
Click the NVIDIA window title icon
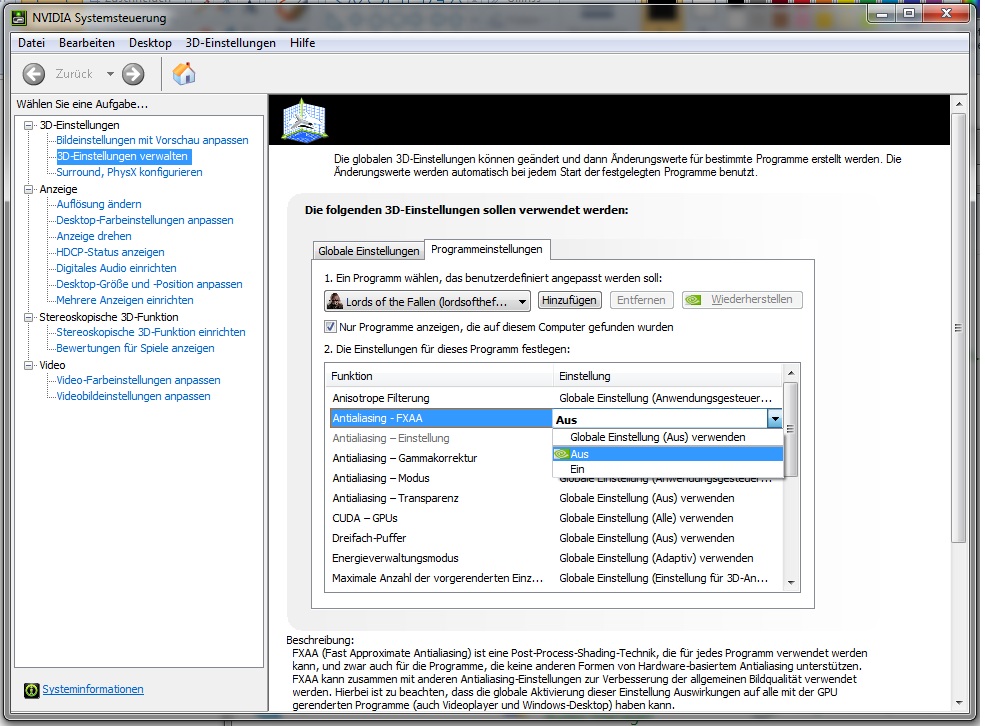[x=19, y=18]
